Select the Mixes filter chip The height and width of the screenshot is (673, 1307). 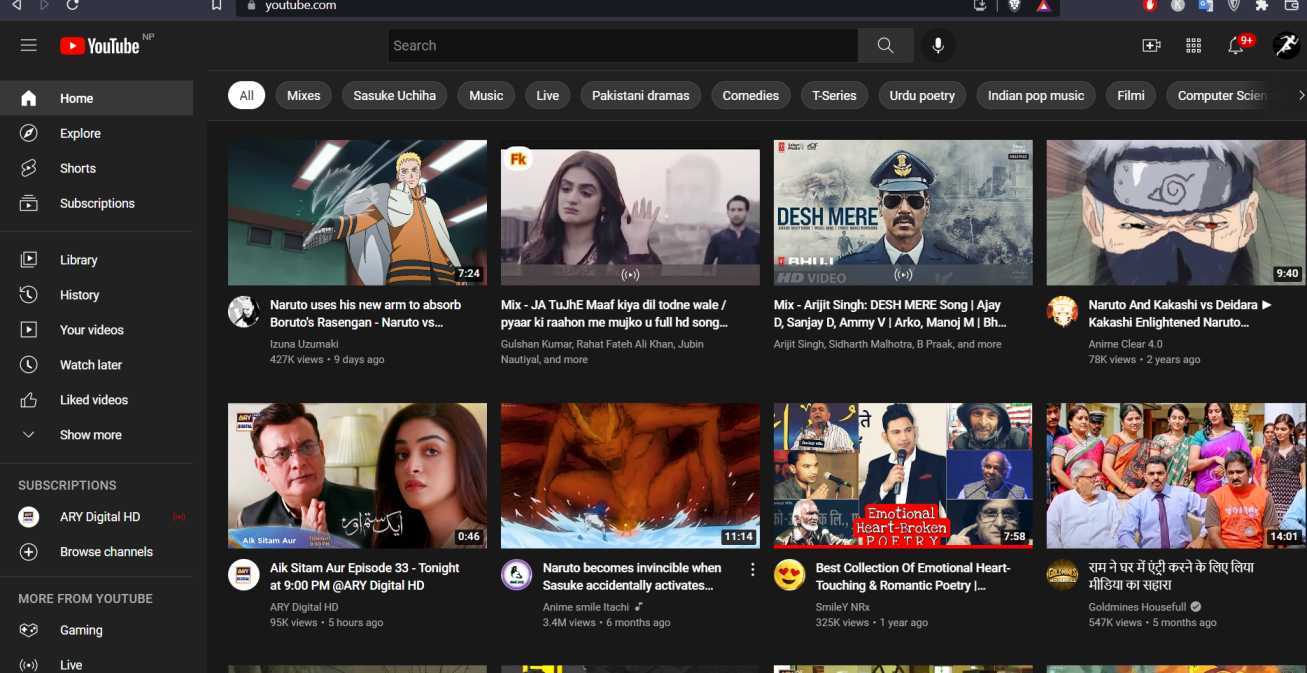[304, 96]
